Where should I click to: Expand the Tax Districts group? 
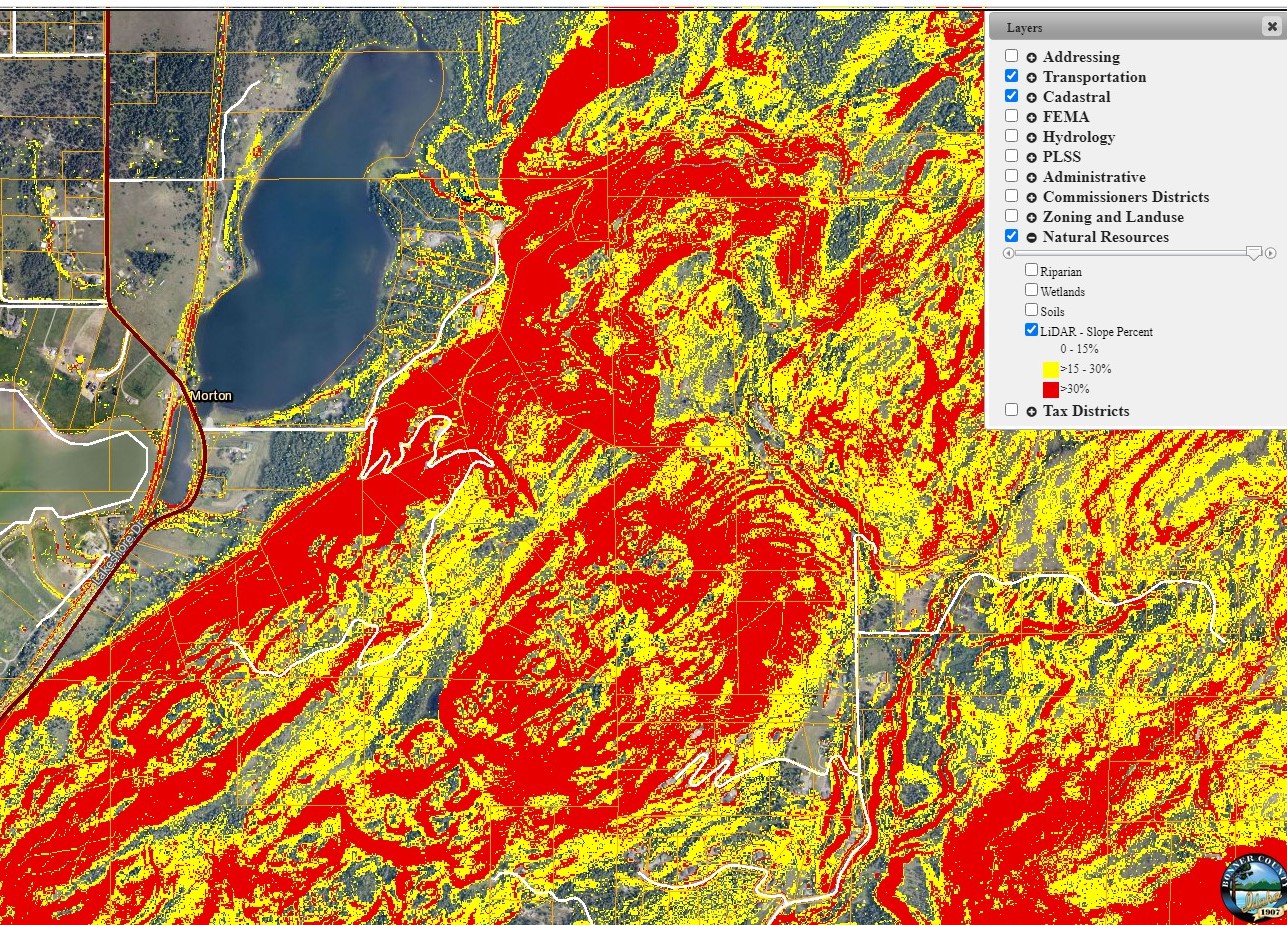coord(1031,412)
